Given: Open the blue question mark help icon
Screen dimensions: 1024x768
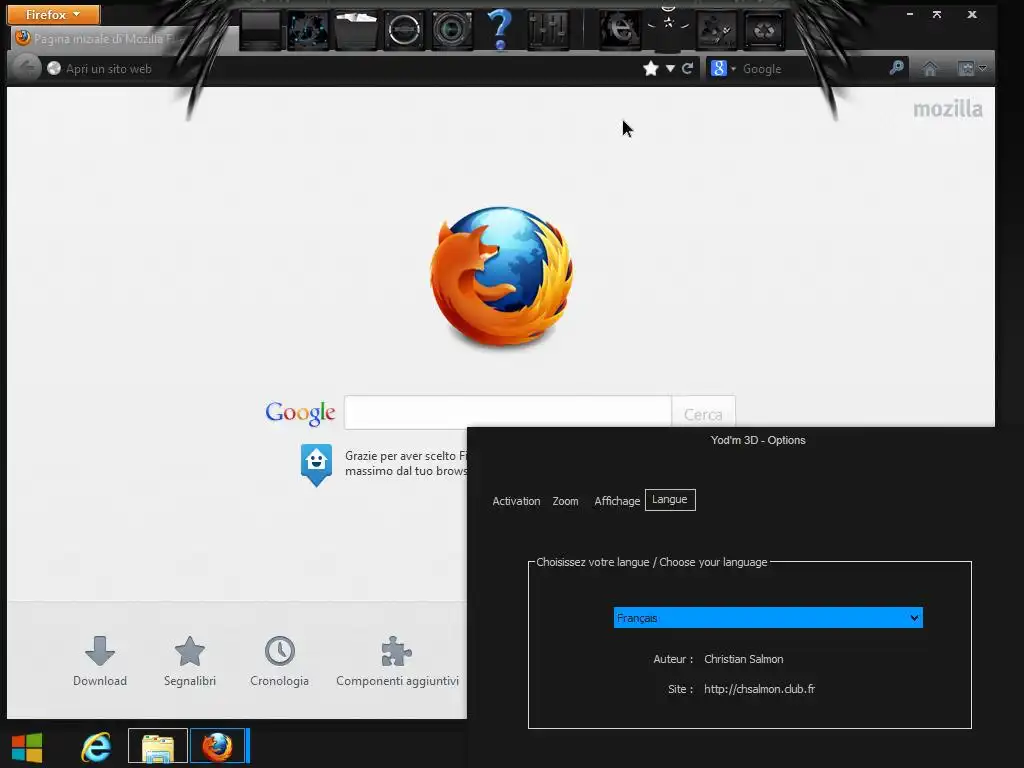Looking at the screenshot, I should [x=500, y=30].
